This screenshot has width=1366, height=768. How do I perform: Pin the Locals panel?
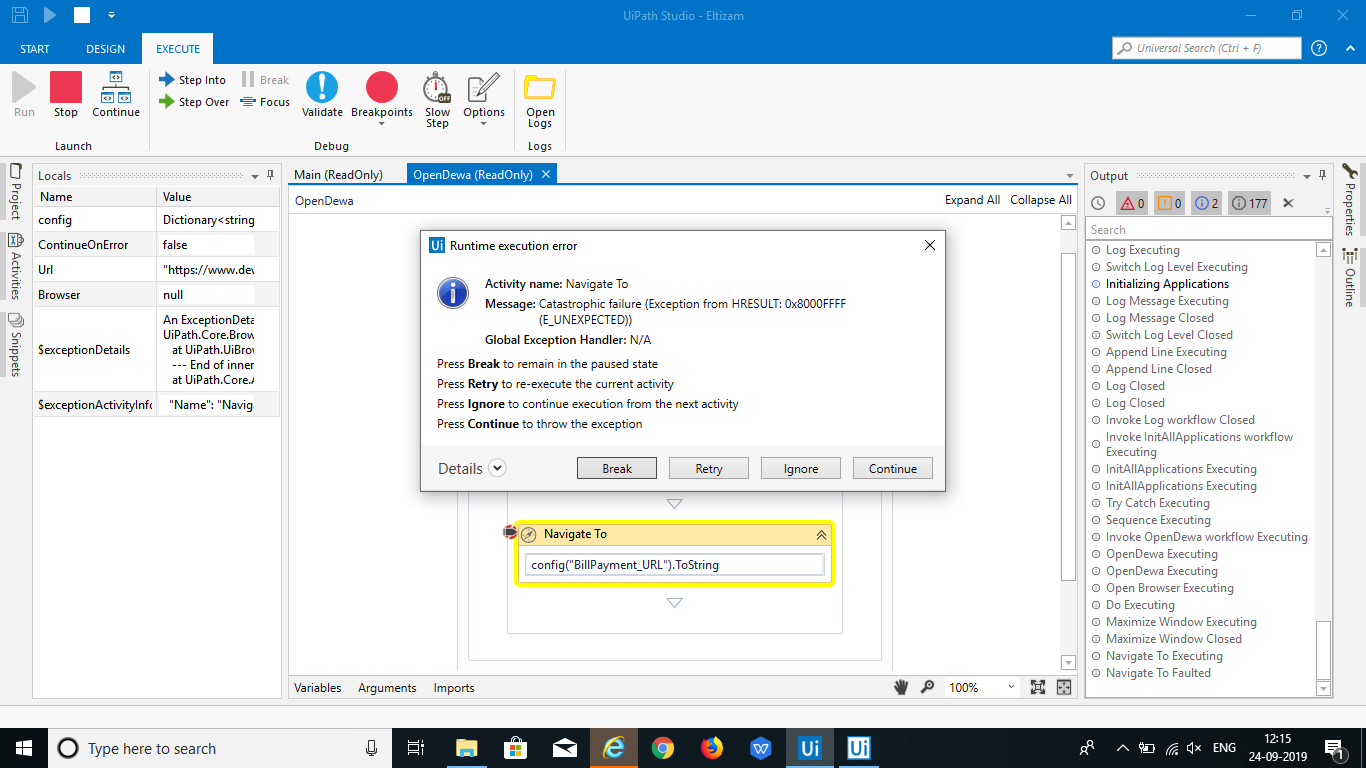tap(270, 175)
